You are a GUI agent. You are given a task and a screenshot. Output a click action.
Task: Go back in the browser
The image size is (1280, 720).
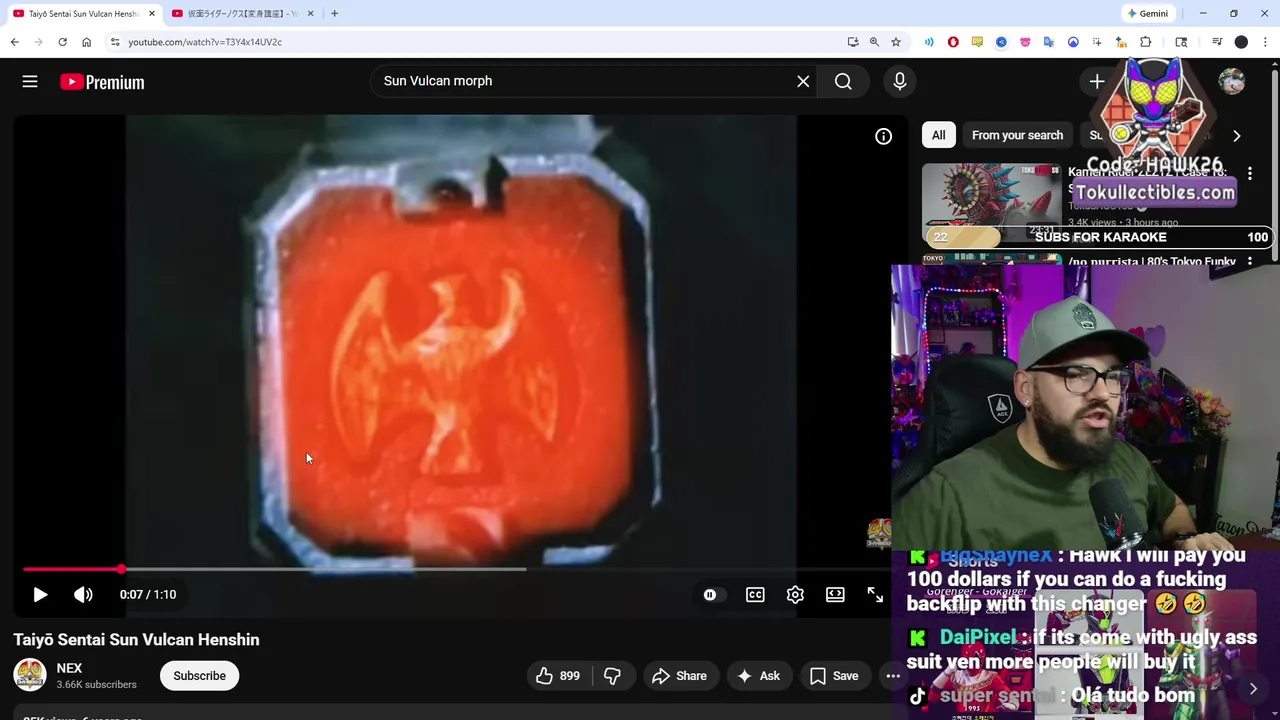click(x=14, y=42)
